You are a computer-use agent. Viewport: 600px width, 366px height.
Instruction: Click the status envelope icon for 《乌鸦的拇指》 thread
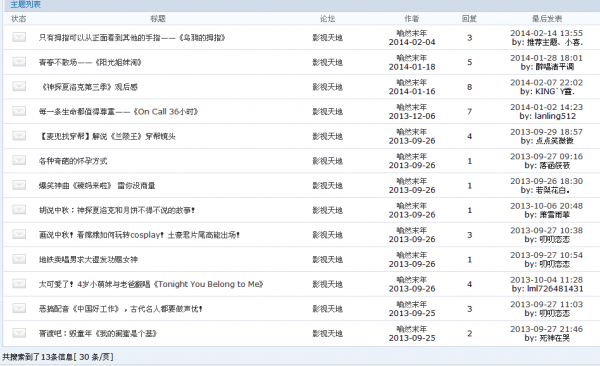pyautogui.click(x=19, y=37)
